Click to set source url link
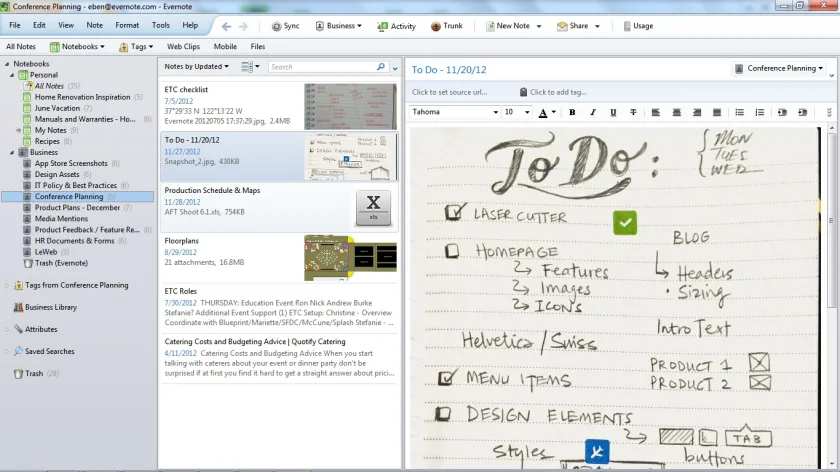The image size is (840, 472). [x=449, y=92]
